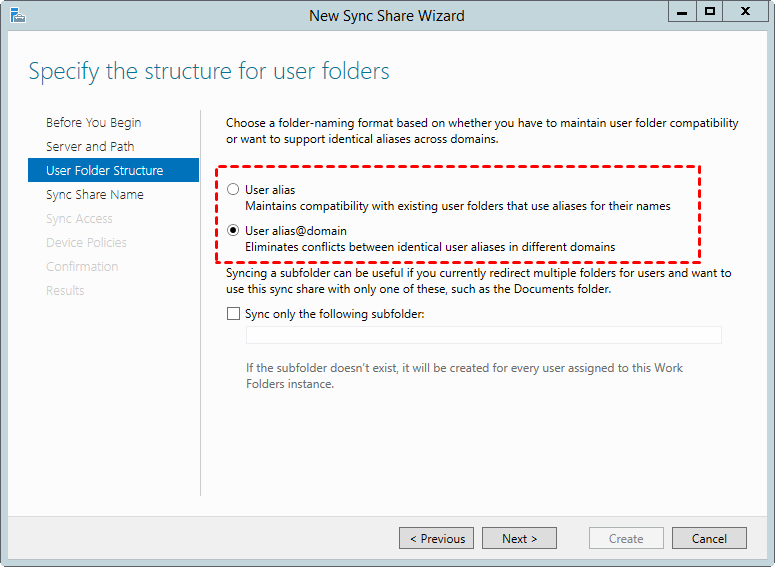Click the Confirmation step
This screenshot has width=775, height=567.
click(x=82, y=267)
